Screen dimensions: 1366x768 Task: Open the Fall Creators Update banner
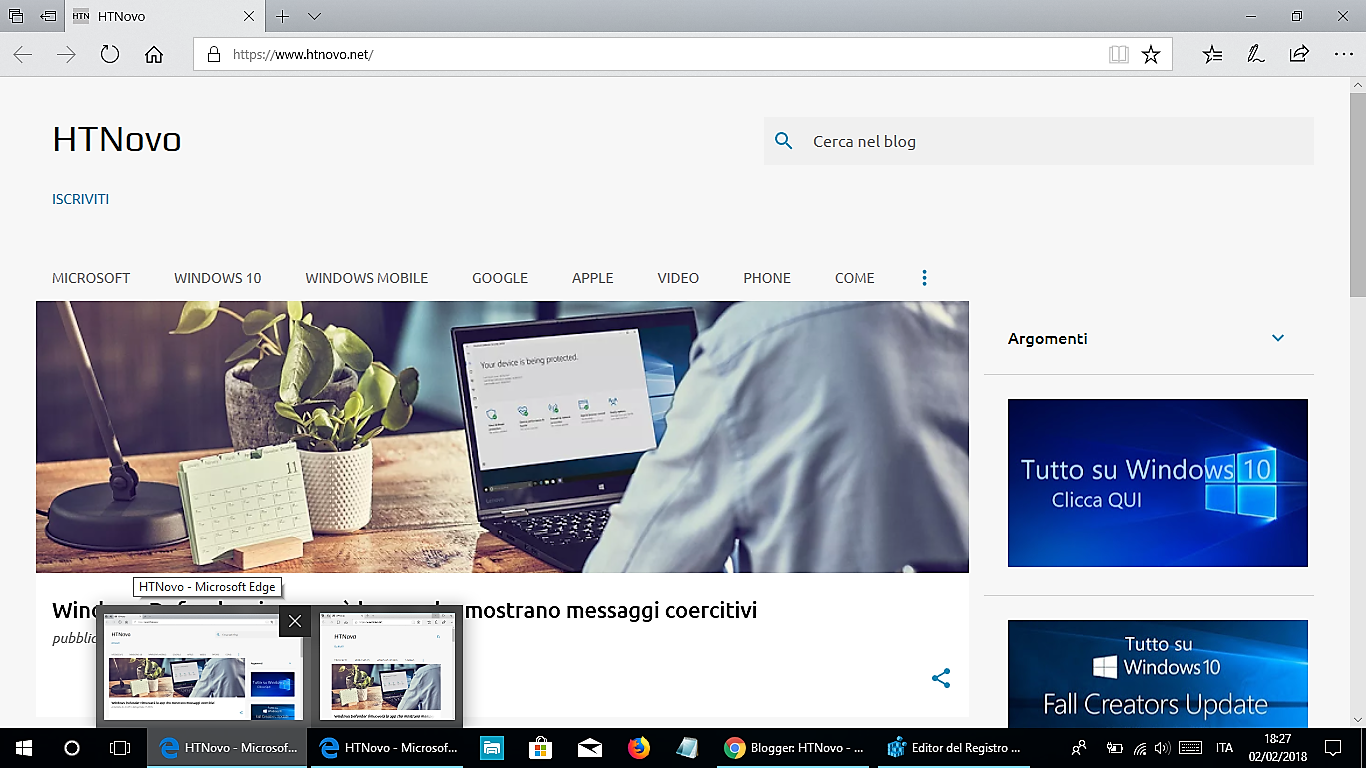pyautogui.click(x=1158, y=673)
